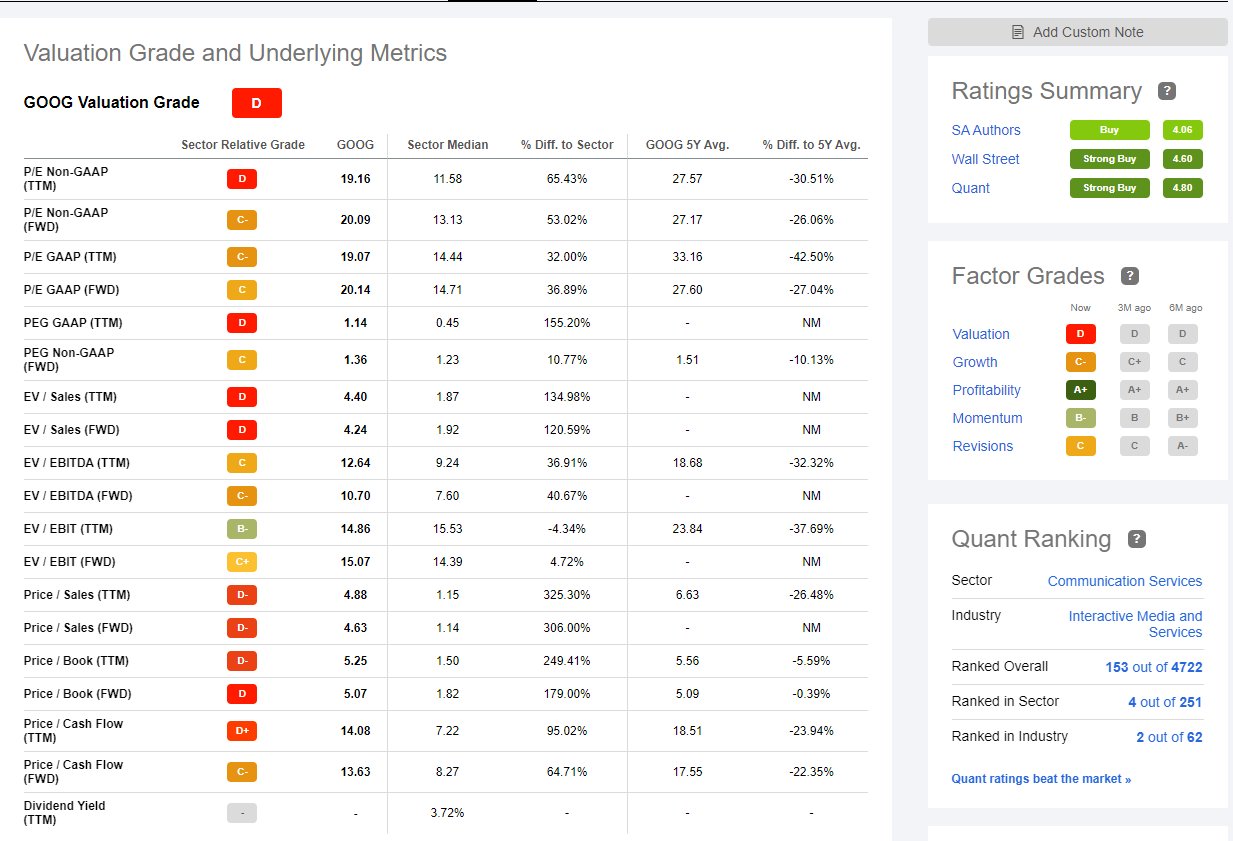Click the D grade badge for P/E Non-GAAP (TTM)

coord(242,179)
